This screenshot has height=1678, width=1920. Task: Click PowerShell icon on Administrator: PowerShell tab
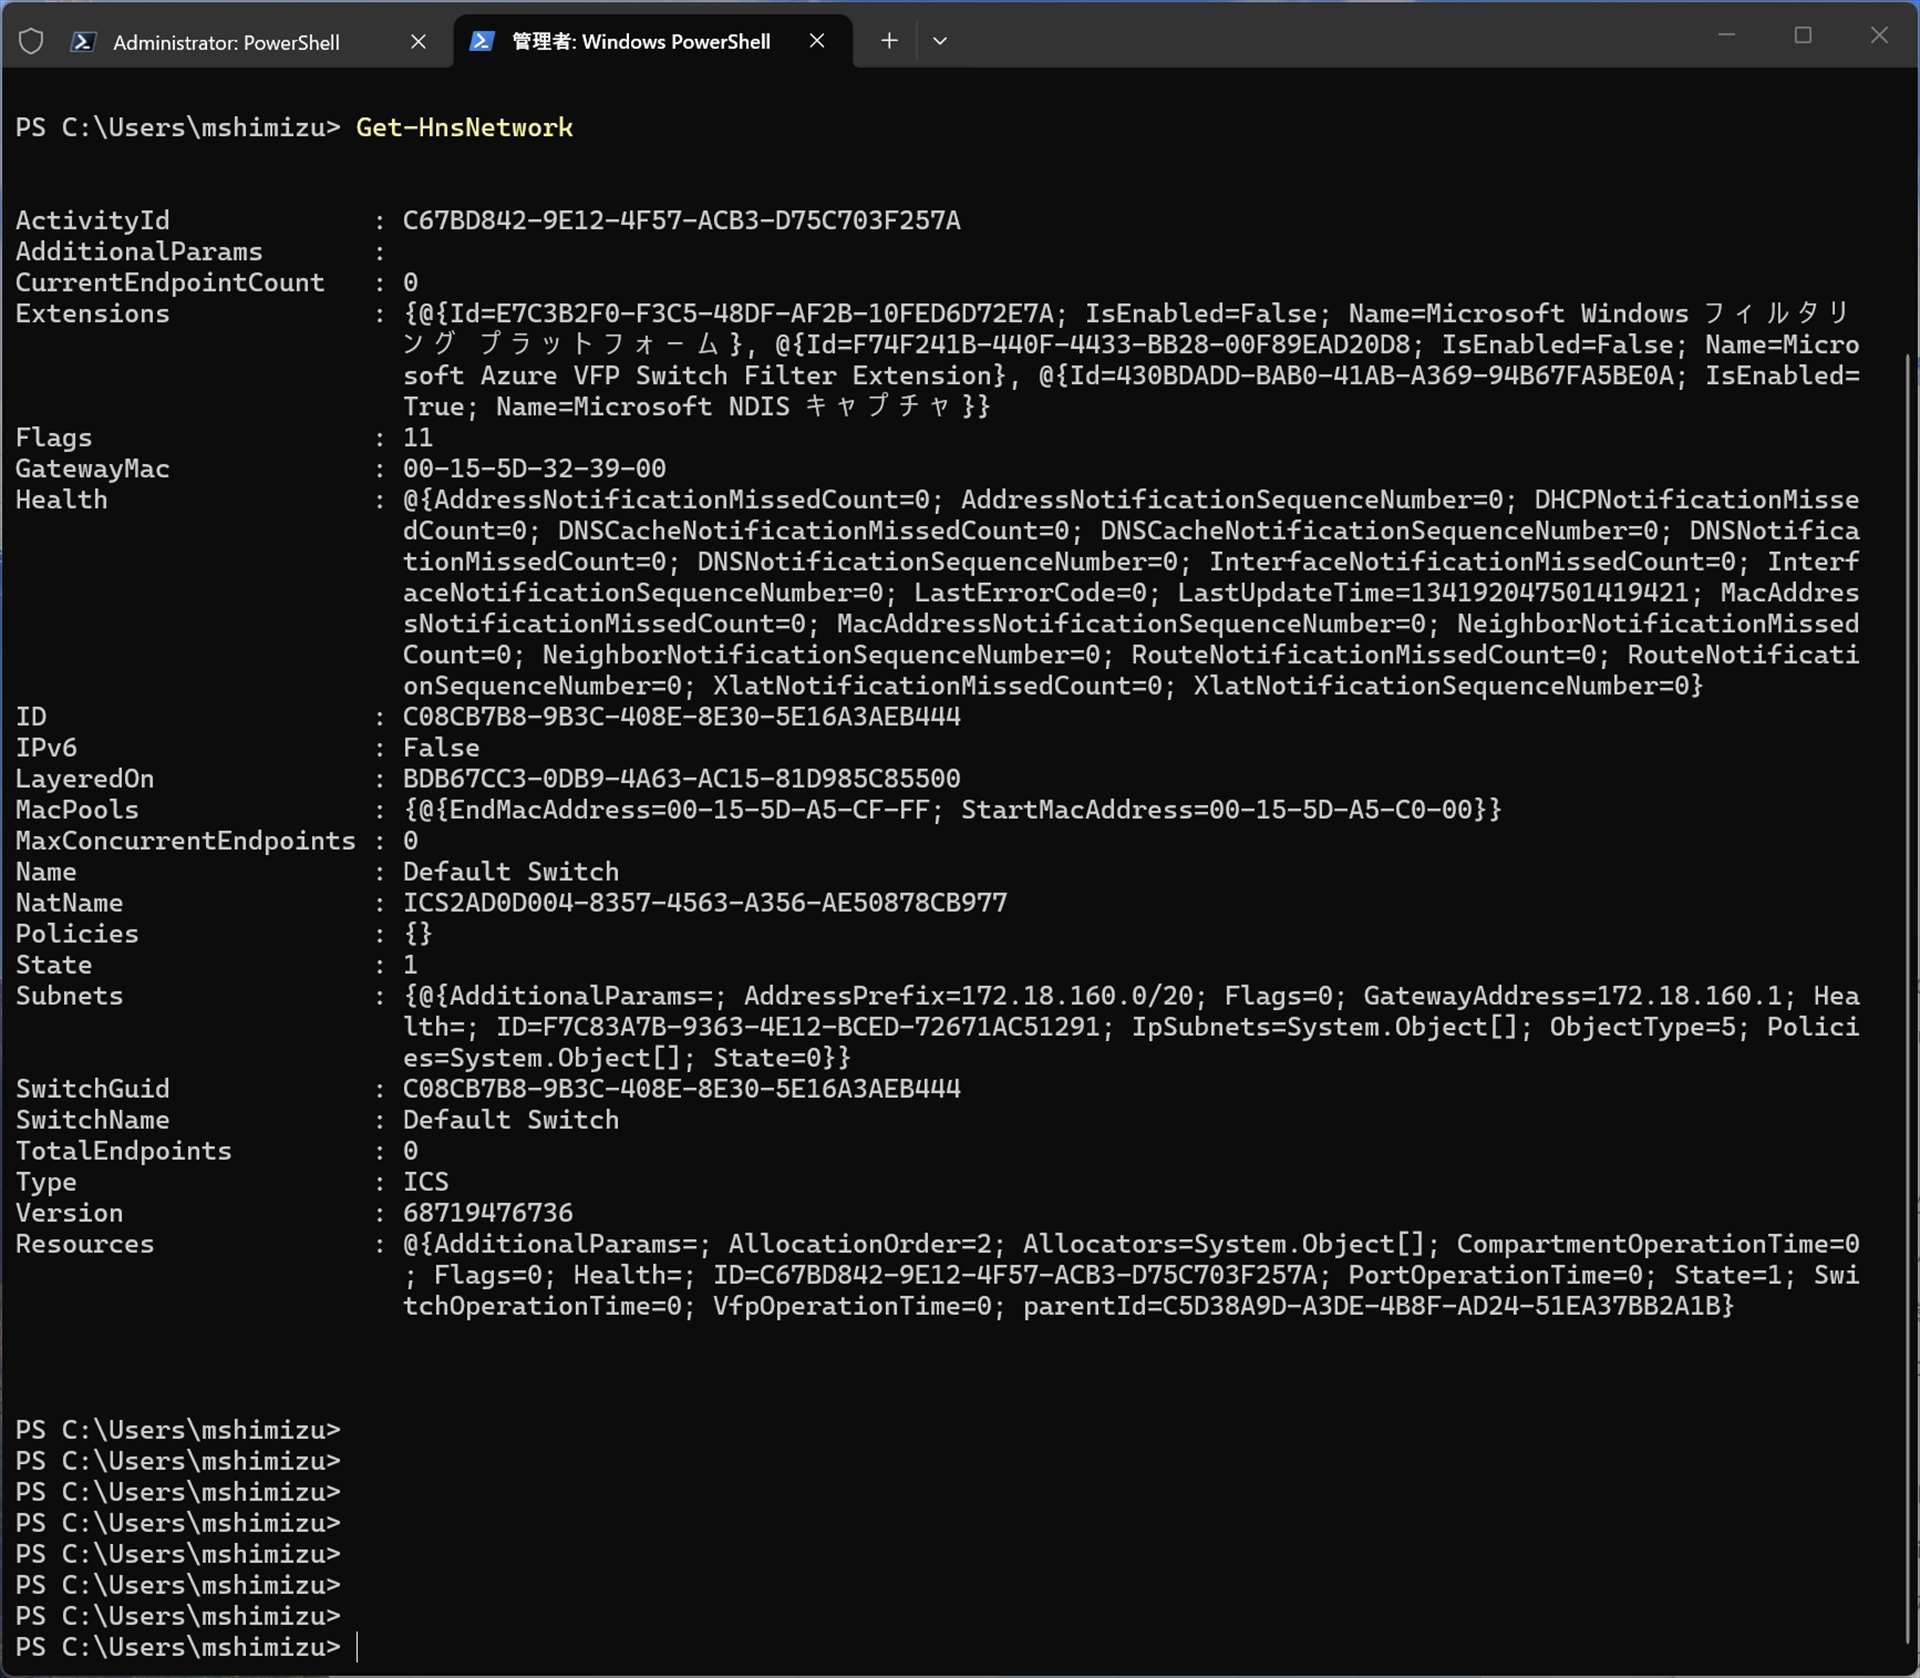pyautogui.click(x=84, y=41)
